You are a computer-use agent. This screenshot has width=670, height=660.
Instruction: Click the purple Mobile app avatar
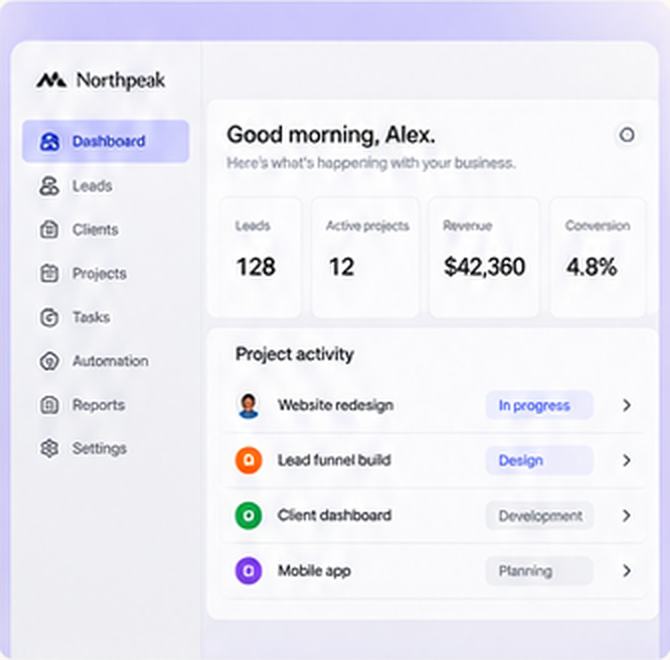[x=248, y=571]
